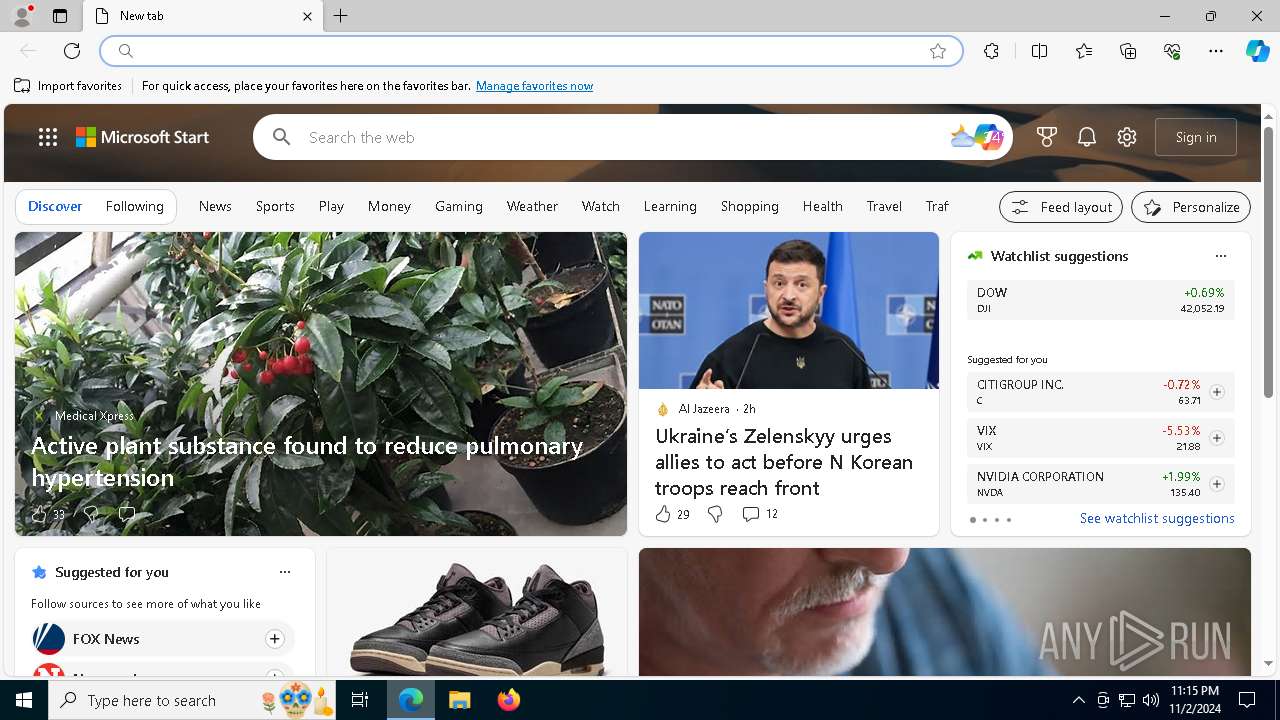Follow the FOX News source
Viewport: 1280px width, 720px height.
coord(274,639)
